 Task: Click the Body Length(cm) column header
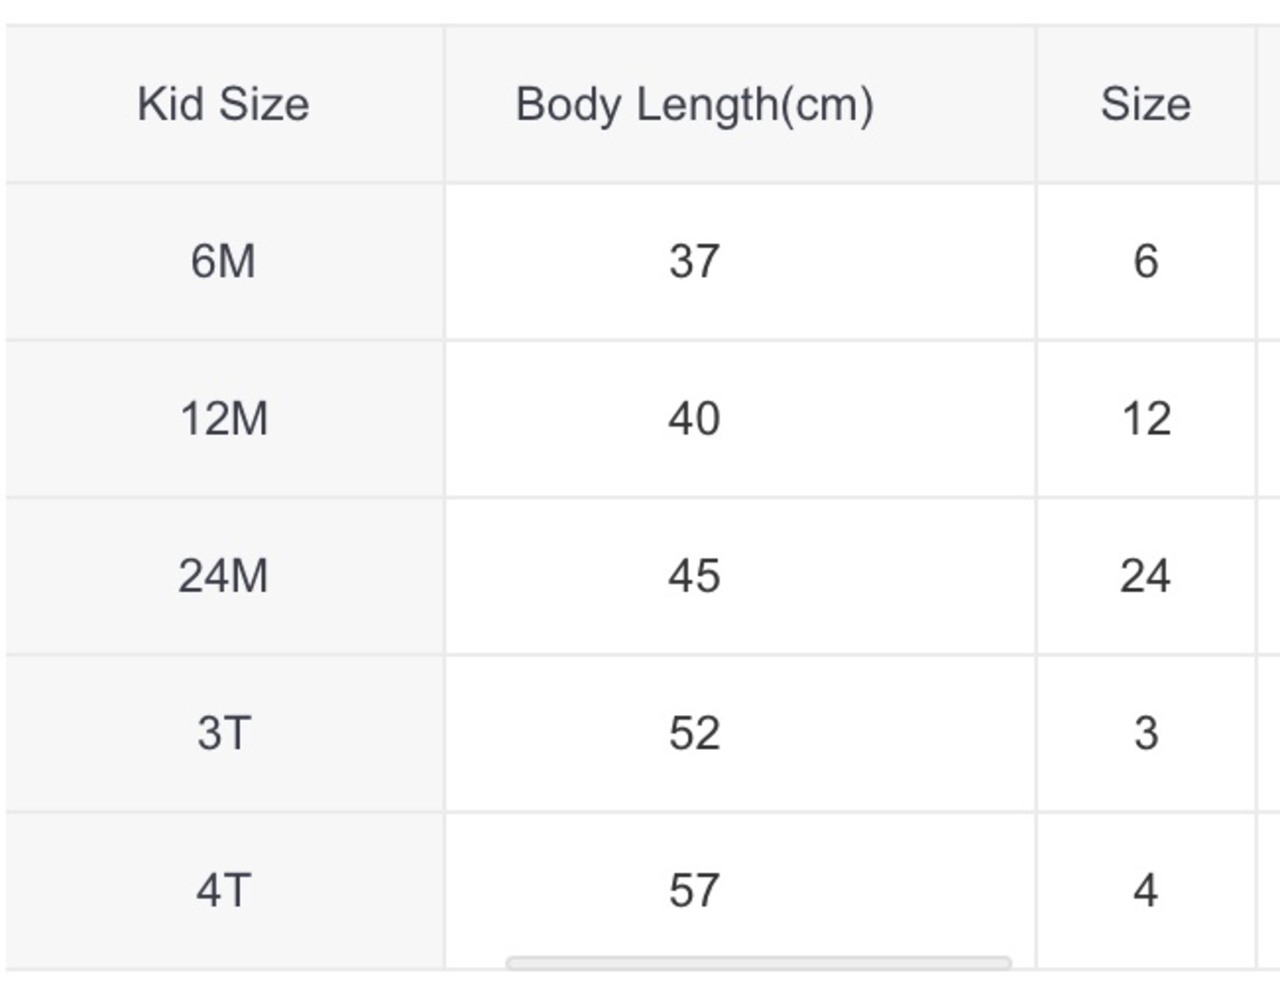click(740, 104)
